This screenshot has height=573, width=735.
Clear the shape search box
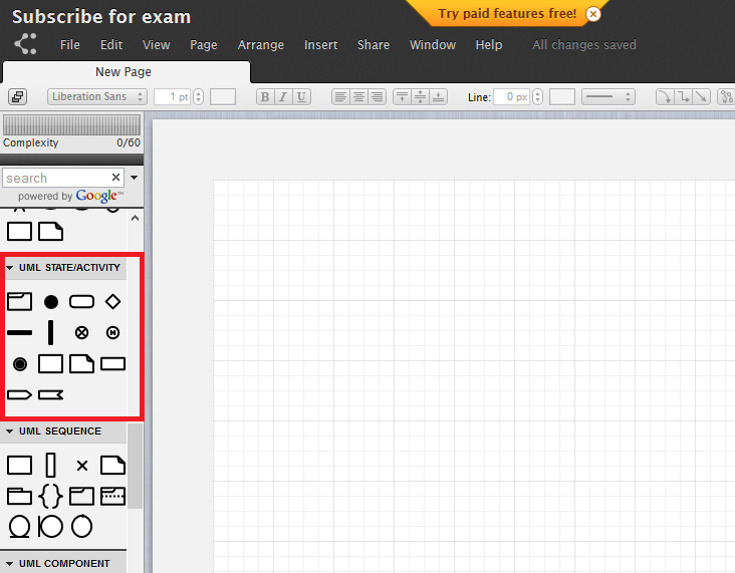point(116,177)
